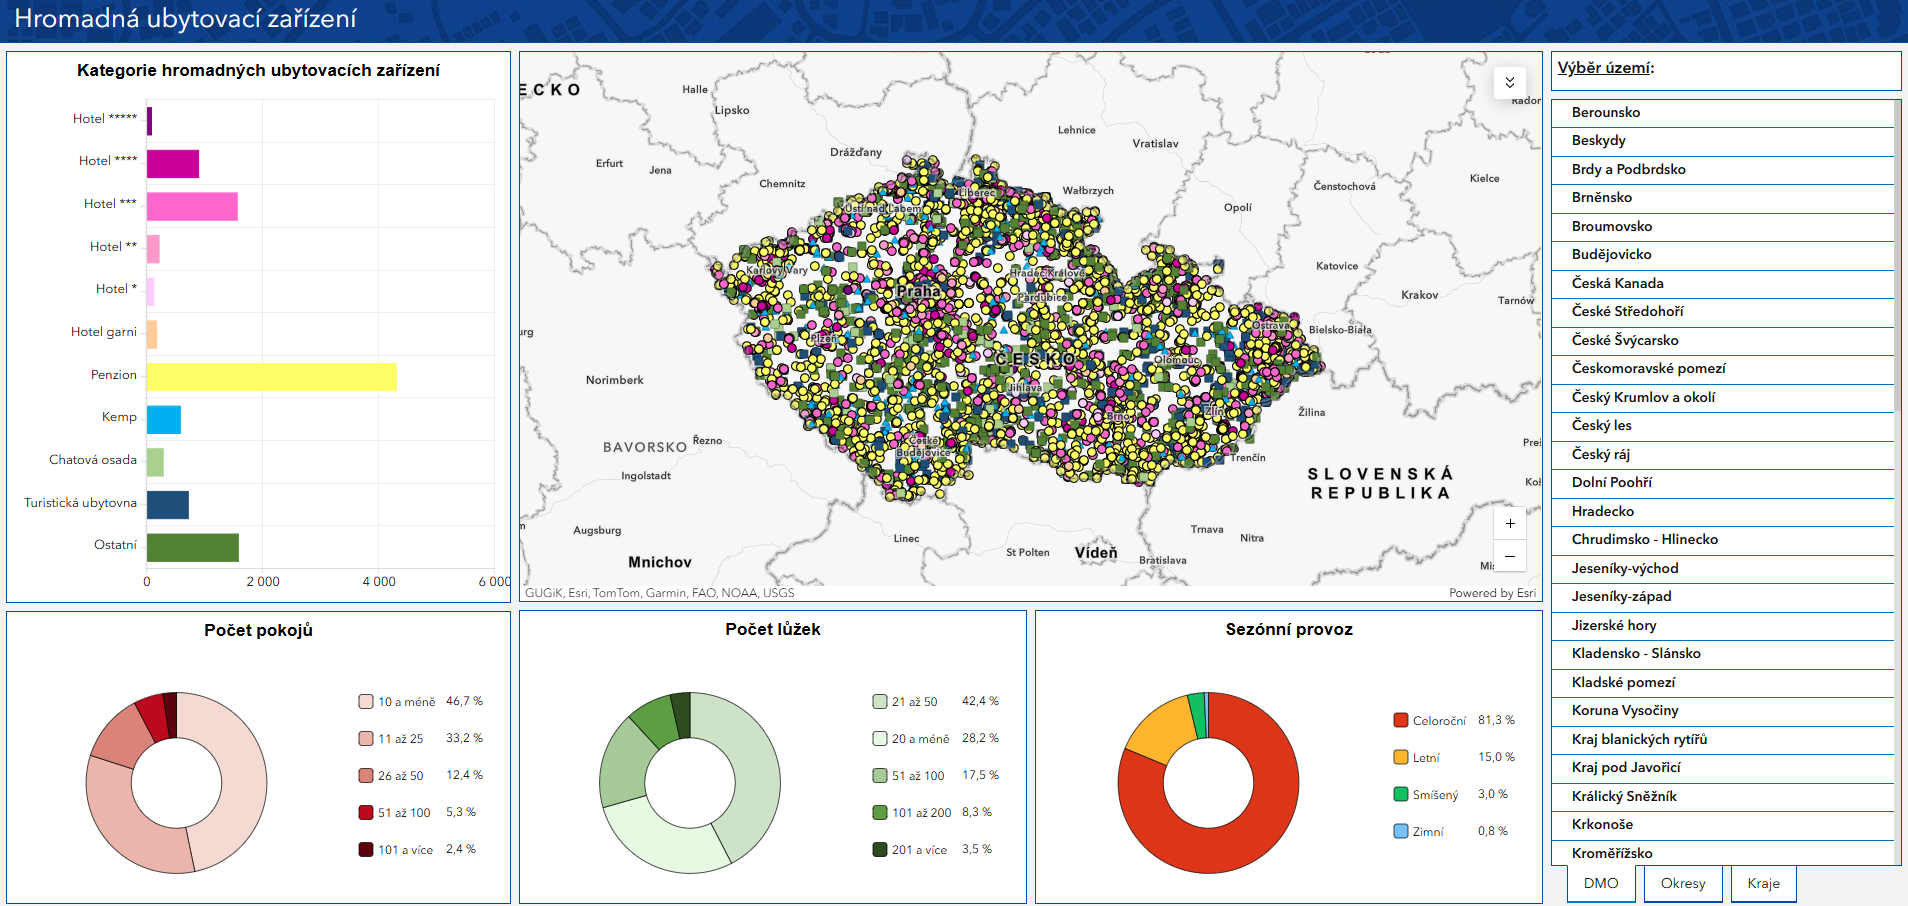The image size is (1908, 906).
Task: Toggle the Letní legend square
Action: point(1401,757)
